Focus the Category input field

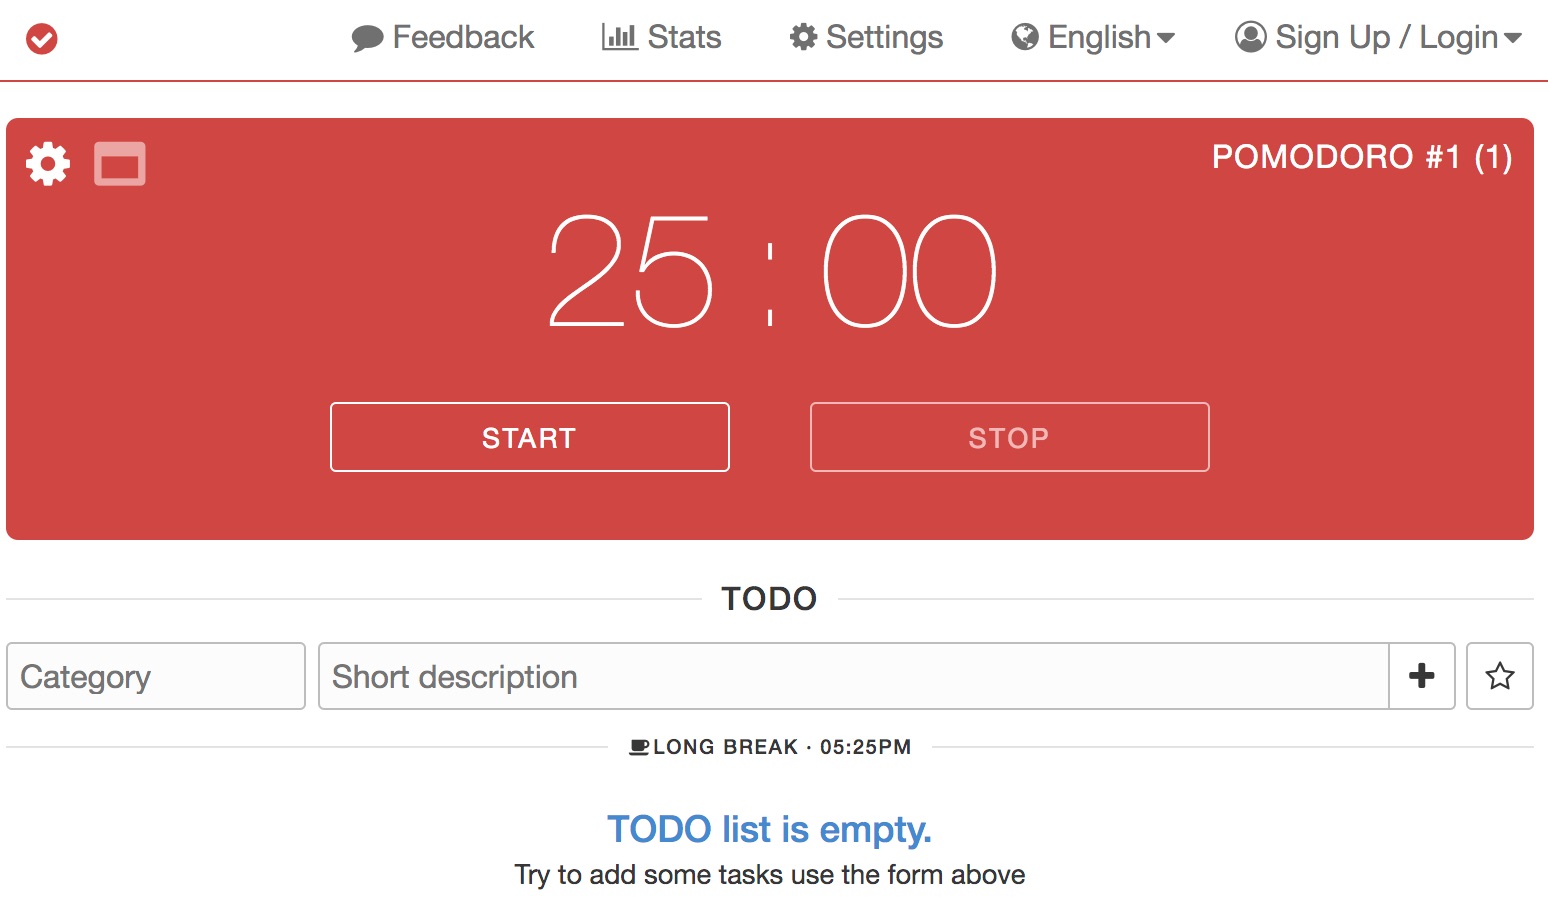pyautogui.click(x=156, y=676)
